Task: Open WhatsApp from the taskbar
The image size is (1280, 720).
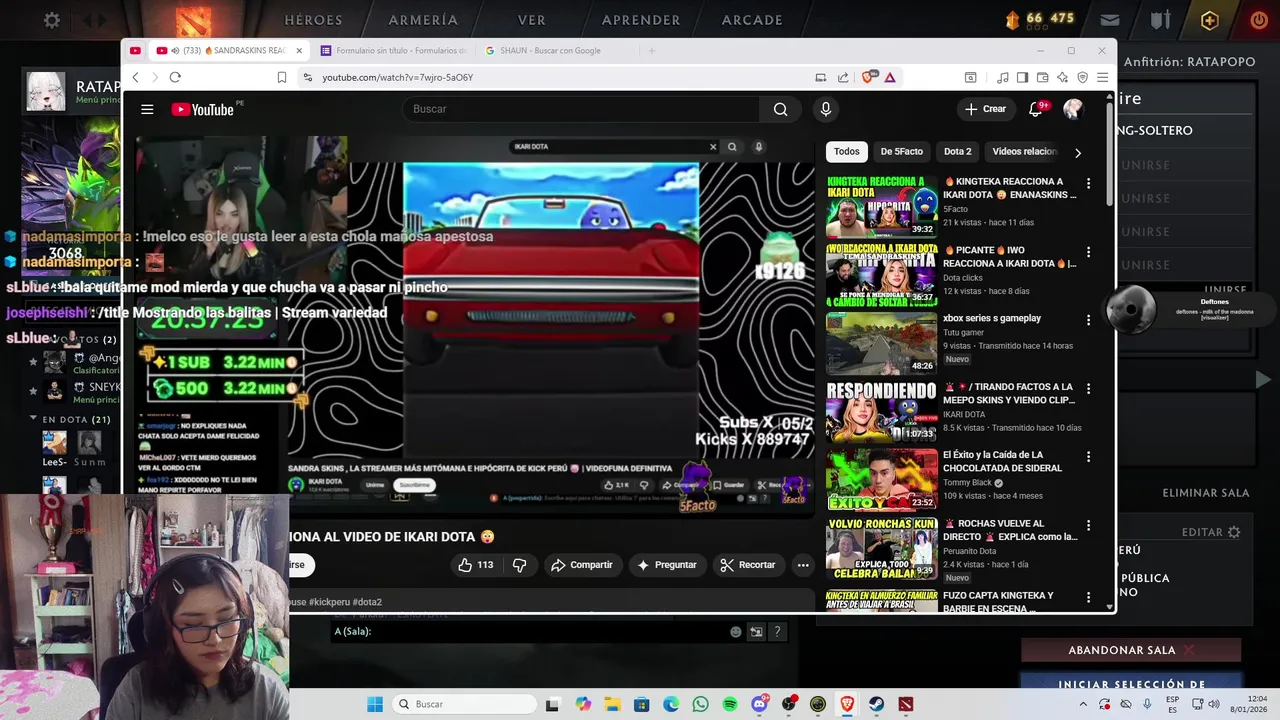Action: pyautogui.click(x=700, y=704)
